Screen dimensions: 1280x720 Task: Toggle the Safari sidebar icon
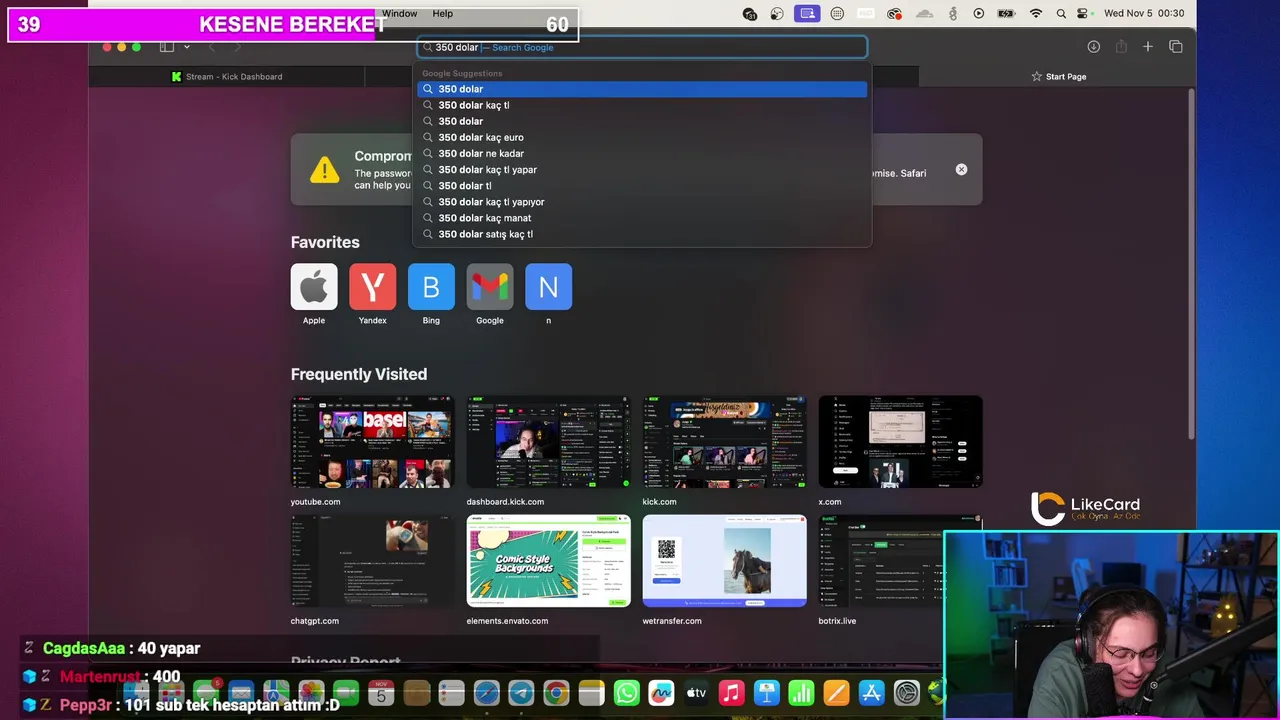coord(167,47)
